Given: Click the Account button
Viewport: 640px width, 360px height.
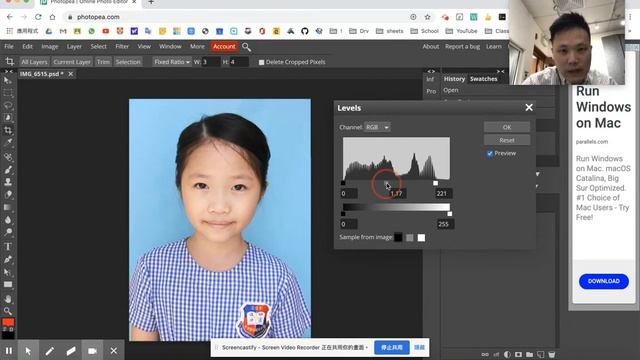Looking at the screenshot, I should click(x=224, y=47).
